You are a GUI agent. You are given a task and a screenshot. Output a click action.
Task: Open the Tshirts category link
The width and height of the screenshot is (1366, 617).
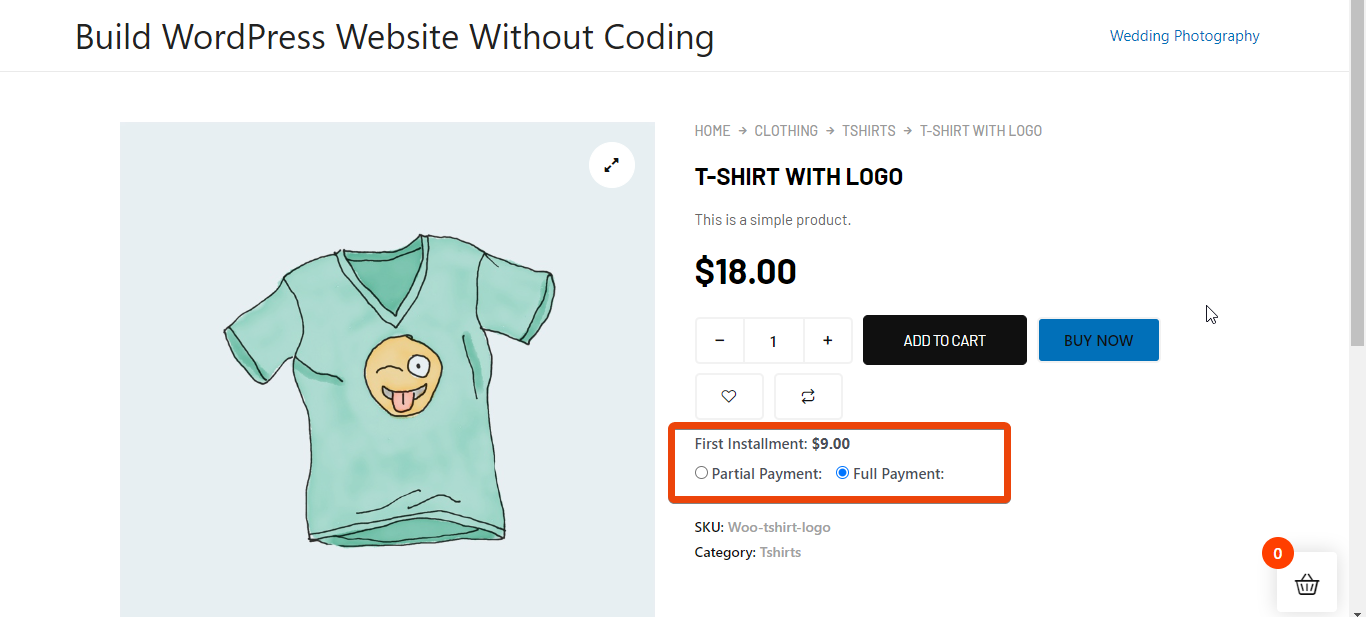pos(780,552)
